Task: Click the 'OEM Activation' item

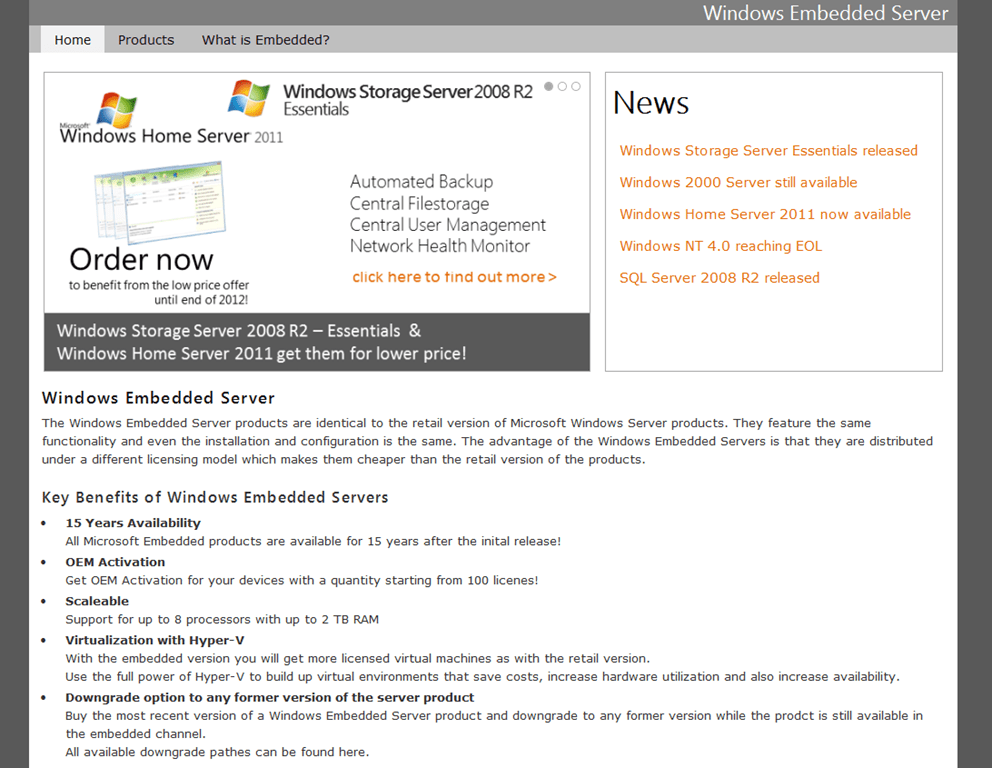Action: [115, 562]
